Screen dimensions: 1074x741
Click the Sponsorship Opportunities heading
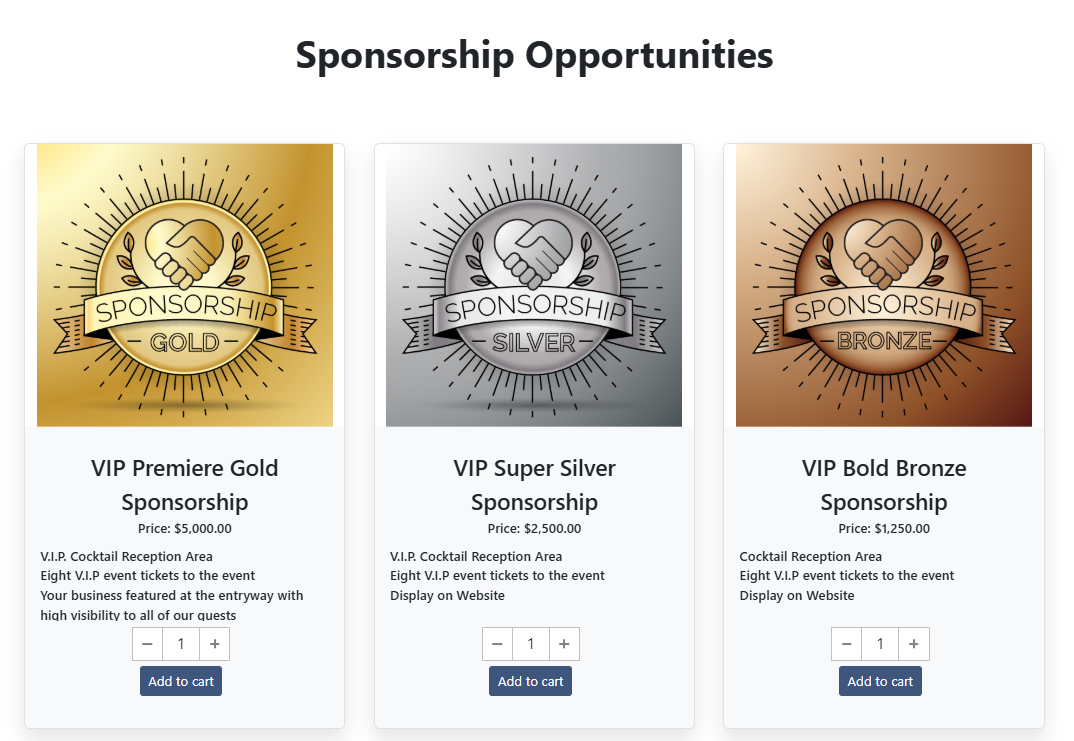tap(533, 56)
